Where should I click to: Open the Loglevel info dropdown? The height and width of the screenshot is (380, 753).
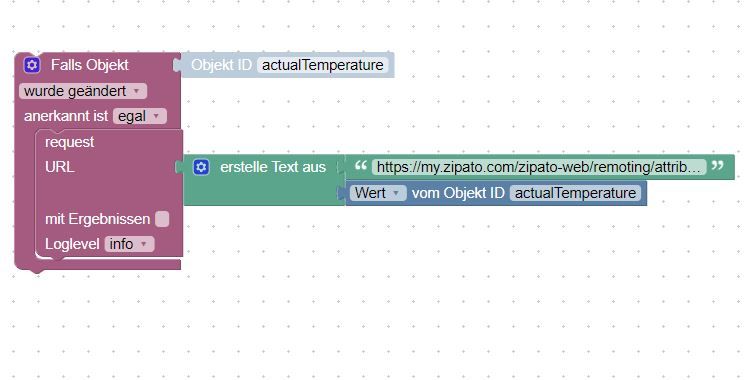(x=130, y=244)
